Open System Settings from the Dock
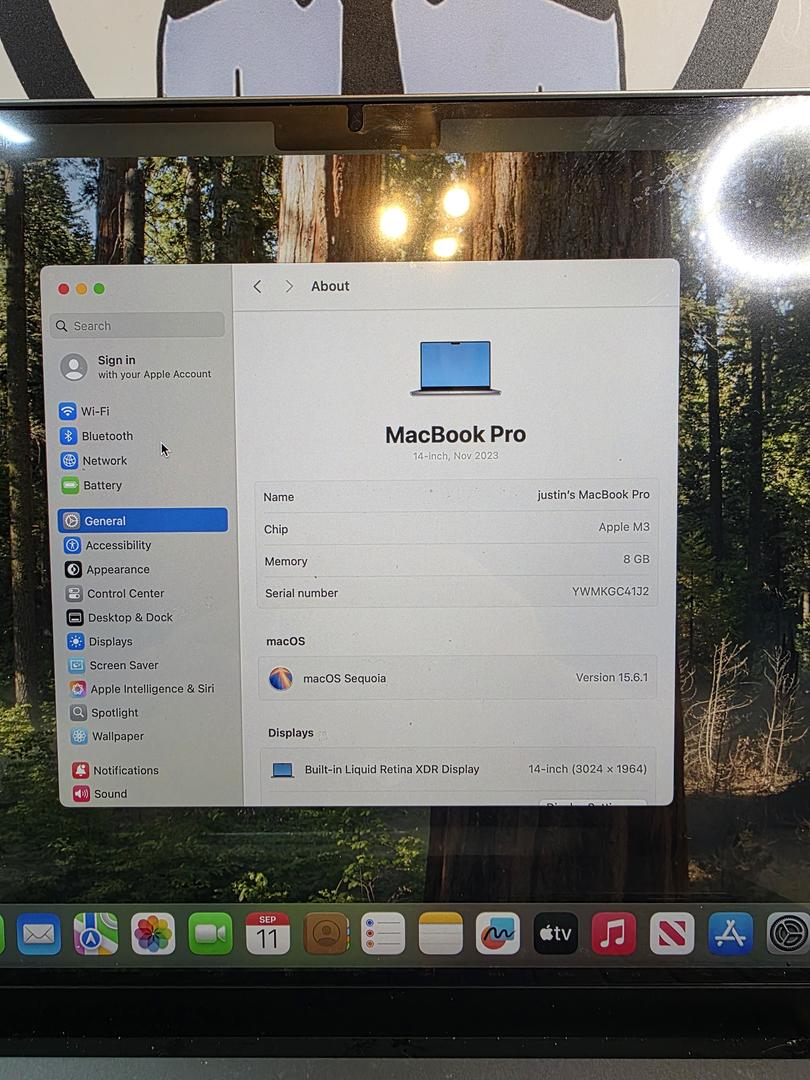This screenshot has width=810, height=1080. tap(789, 934)
